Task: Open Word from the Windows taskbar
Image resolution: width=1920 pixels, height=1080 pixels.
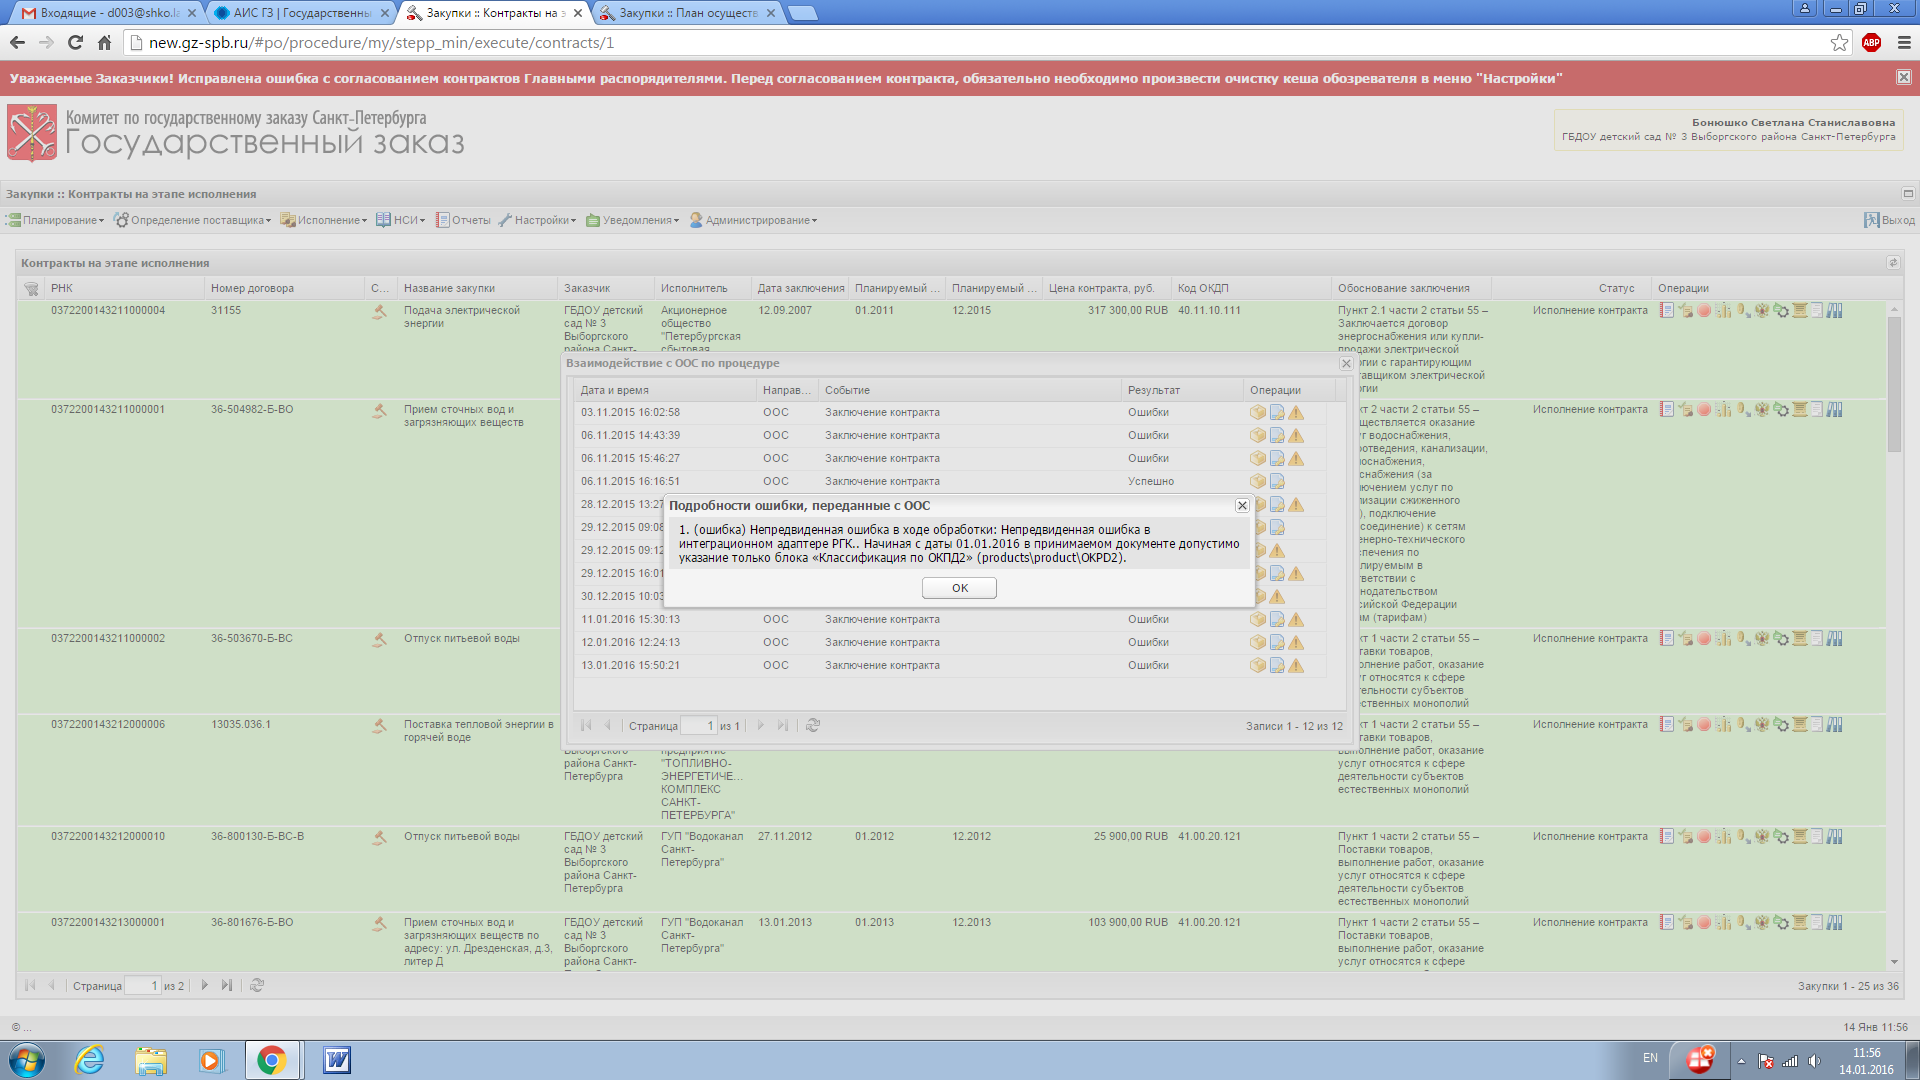Action: click(336, 1060)
